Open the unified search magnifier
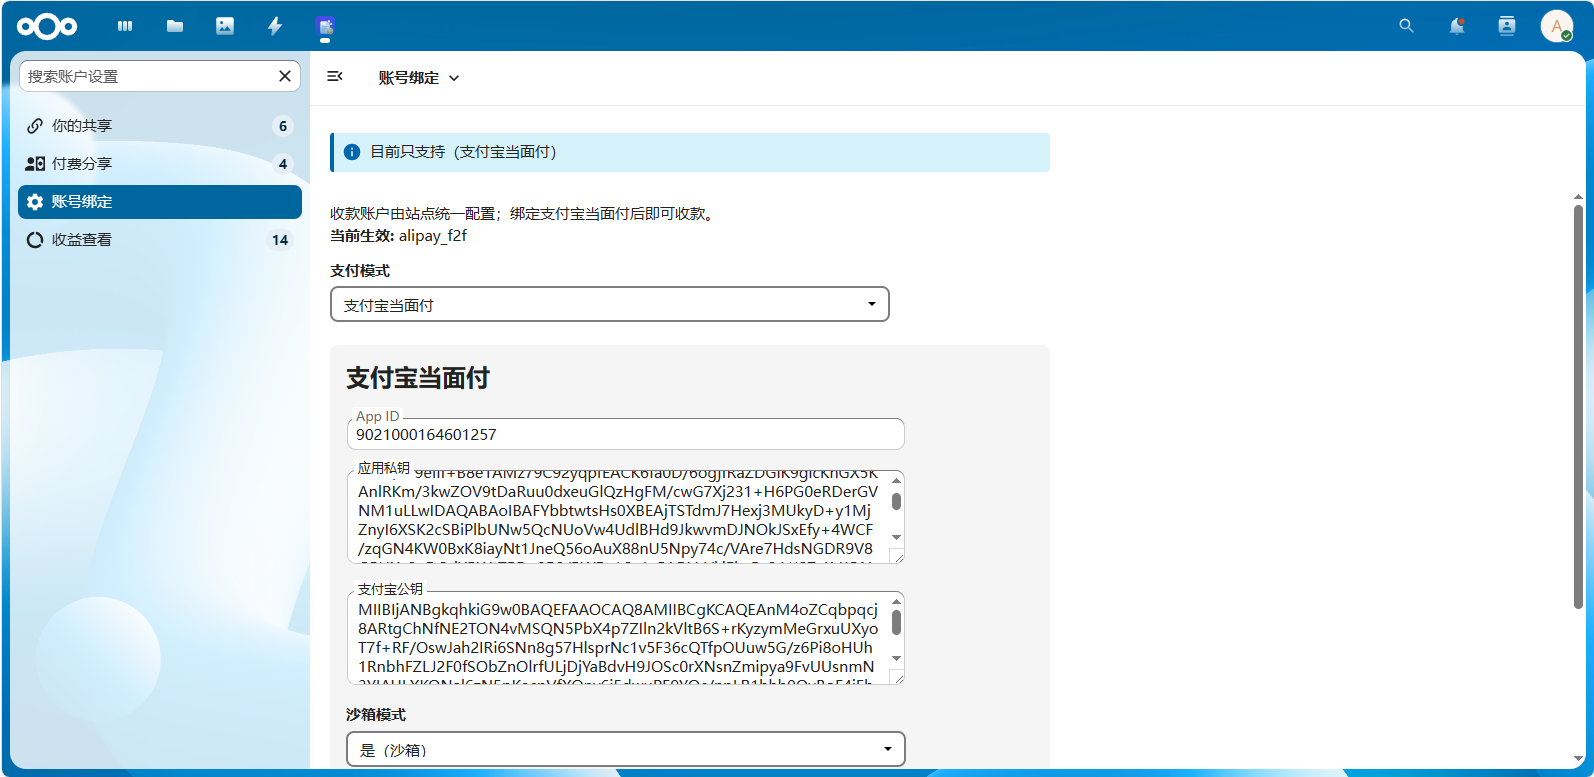1594x777 pixels. [x=1406, y=26]
